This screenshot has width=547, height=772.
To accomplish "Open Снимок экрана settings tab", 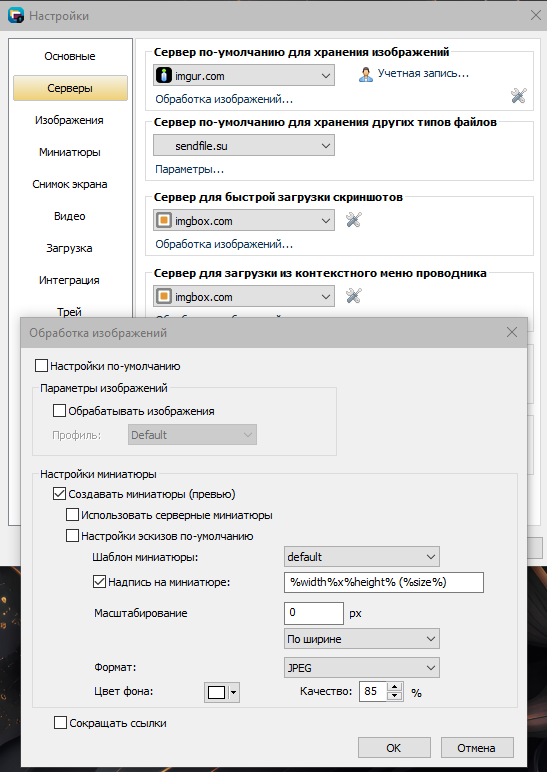I will [70, 184].
